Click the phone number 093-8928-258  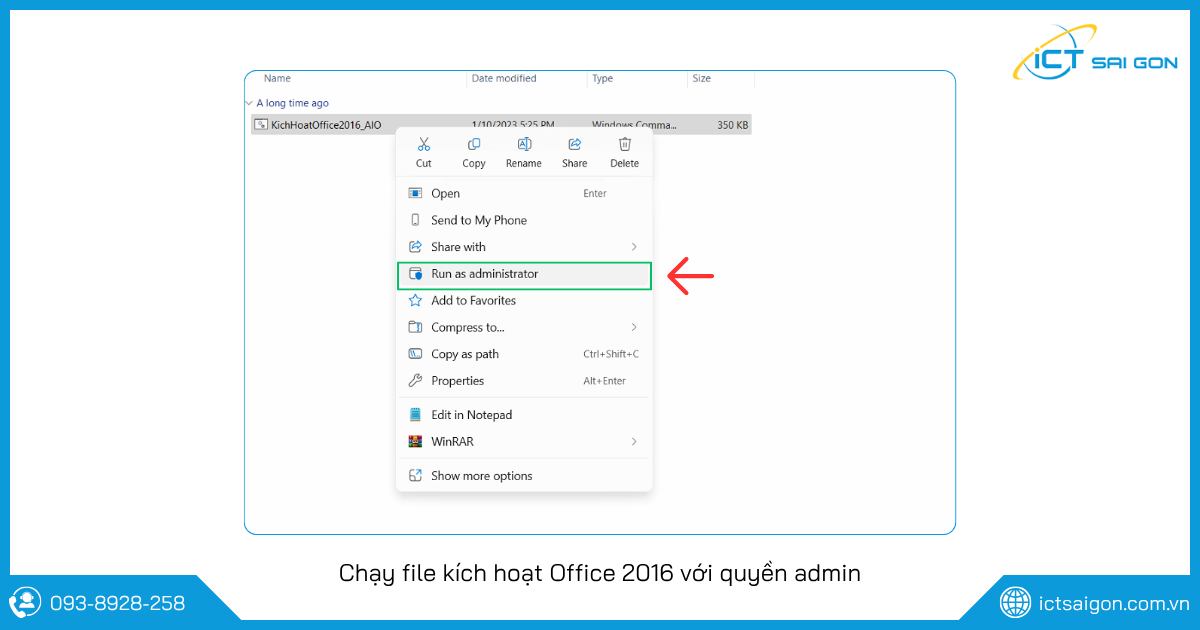pyautogui.click(x=117, y=603)
